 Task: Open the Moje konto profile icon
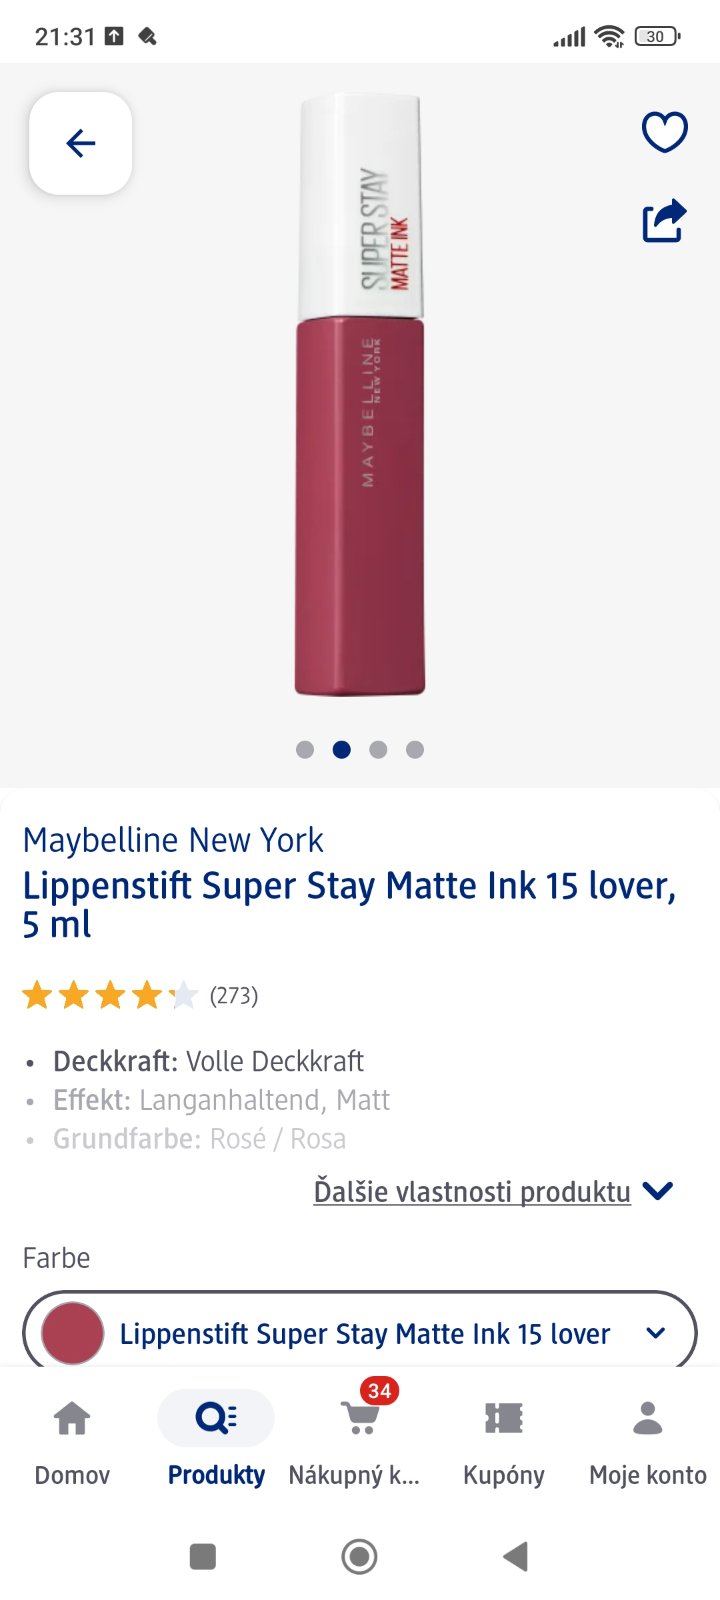coord(648,1420)
